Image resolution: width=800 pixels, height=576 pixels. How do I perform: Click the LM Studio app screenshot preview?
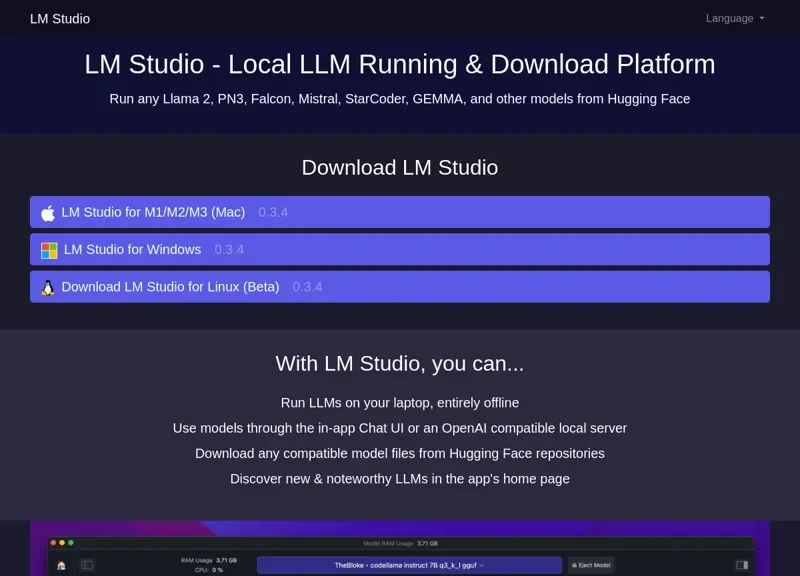[x=400, y=548]
